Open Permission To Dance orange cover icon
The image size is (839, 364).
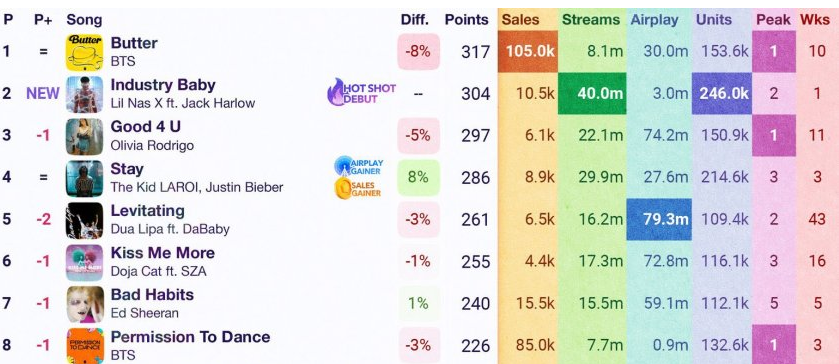tap(85, 346)
